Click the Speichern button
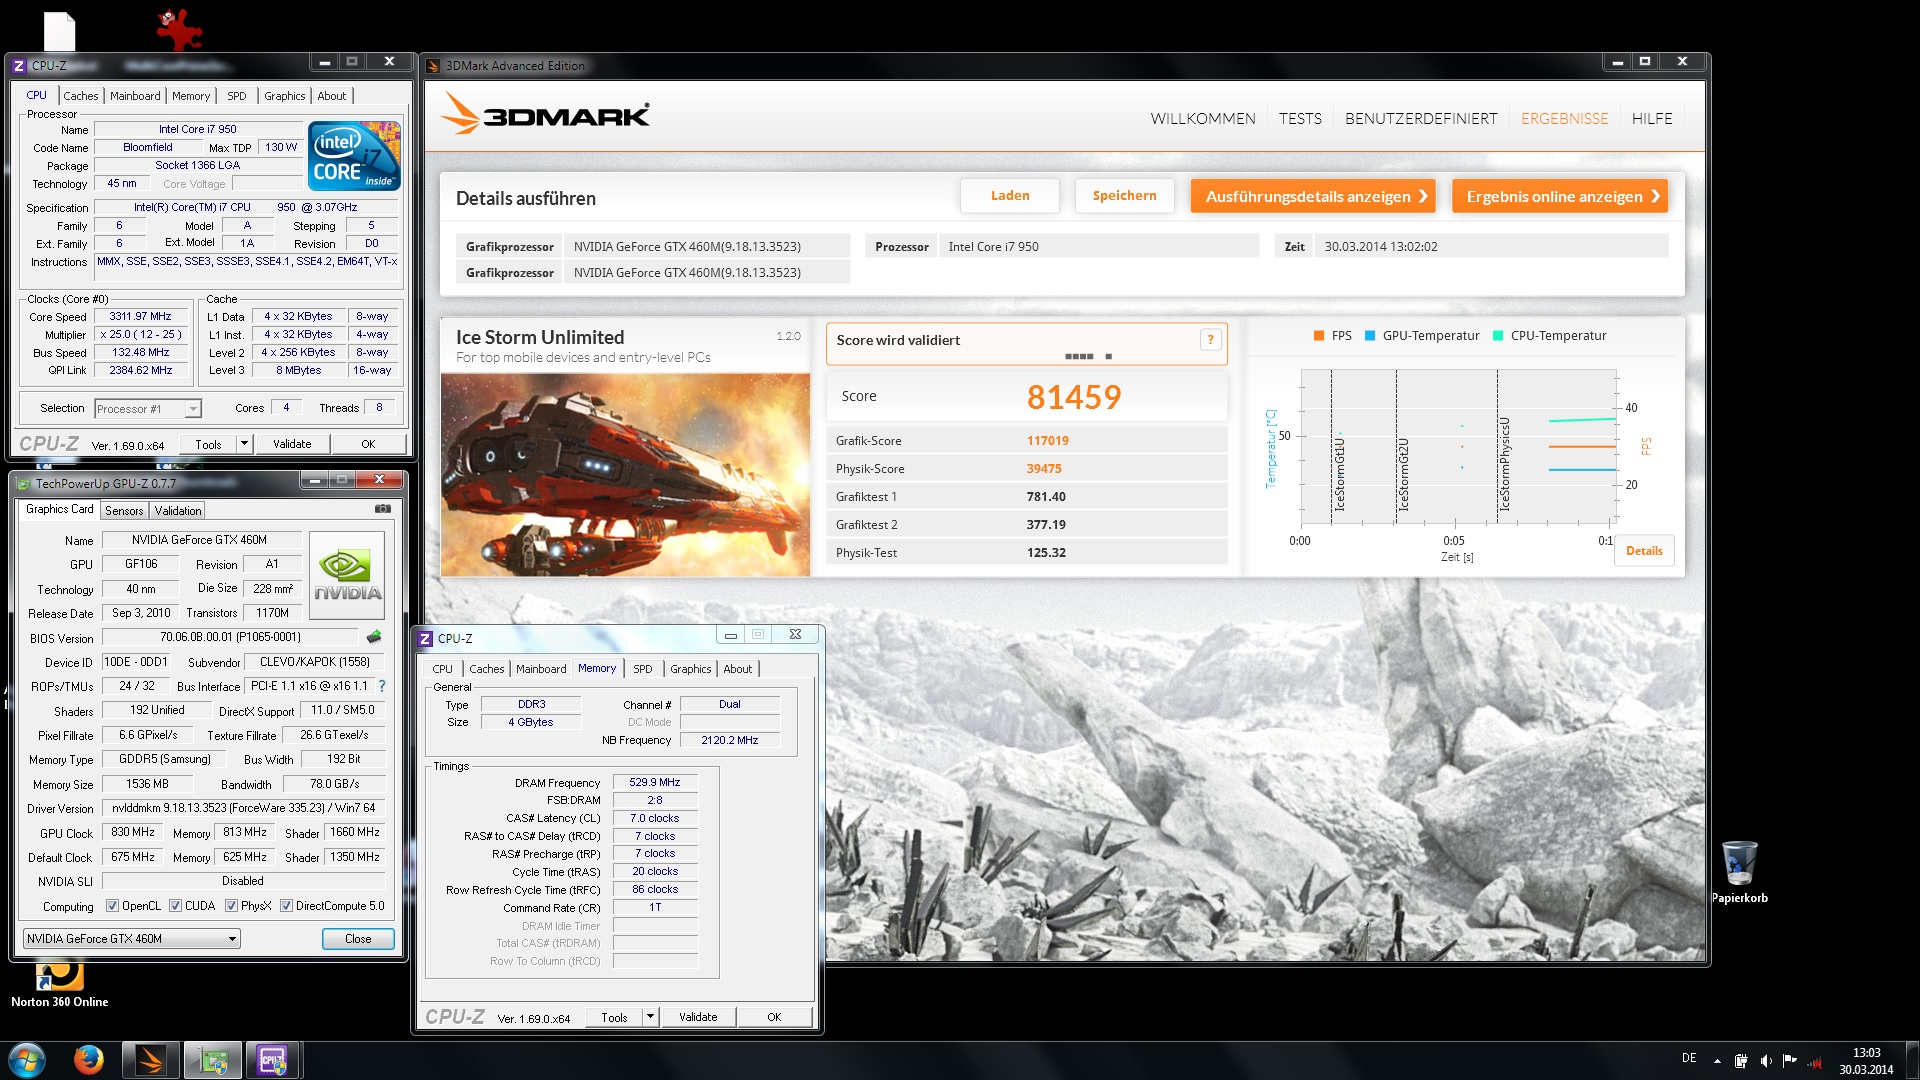 [x=1124, y=196]
